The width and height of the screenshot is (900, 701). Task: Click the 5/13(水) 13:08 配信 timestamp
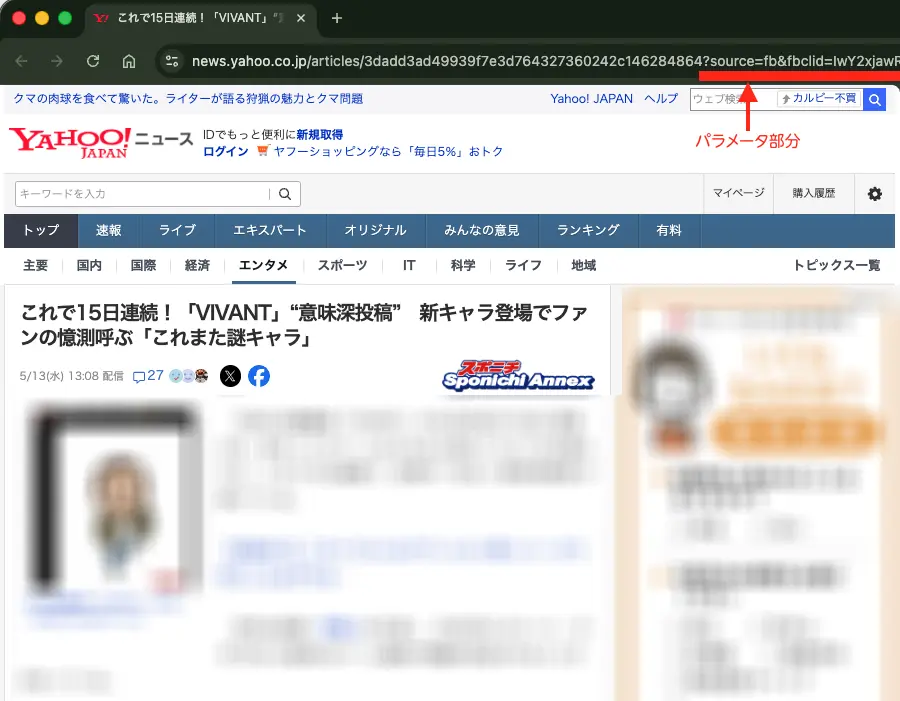pos(72,376)
